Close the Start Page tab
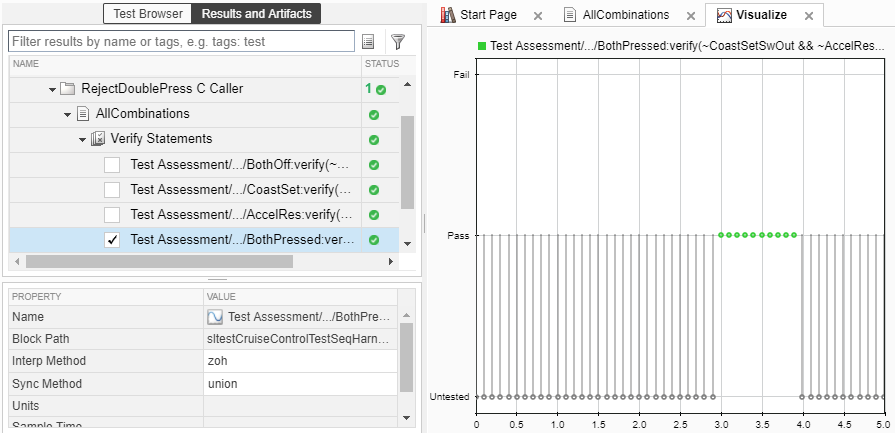 click(x=538, y=16)
